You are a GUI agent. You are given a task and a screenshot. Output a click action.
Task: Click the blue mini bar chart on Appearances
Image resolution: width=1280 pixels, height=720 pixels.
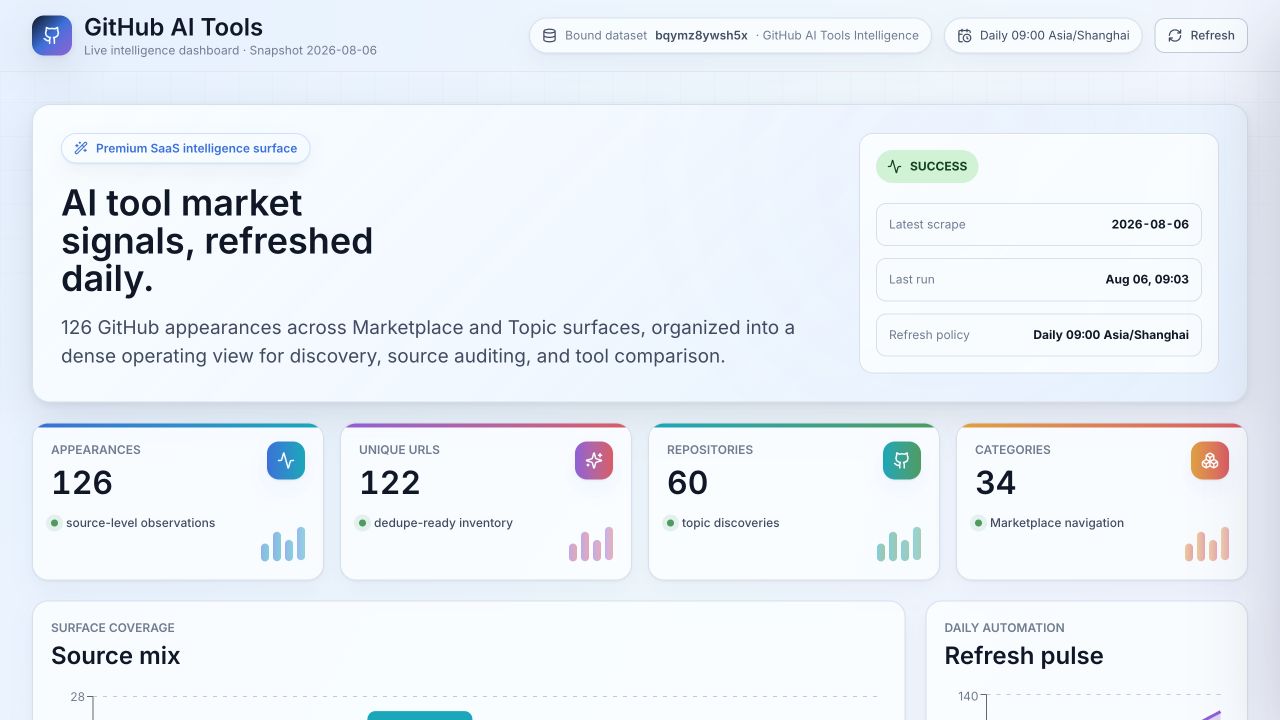(283, 544)
